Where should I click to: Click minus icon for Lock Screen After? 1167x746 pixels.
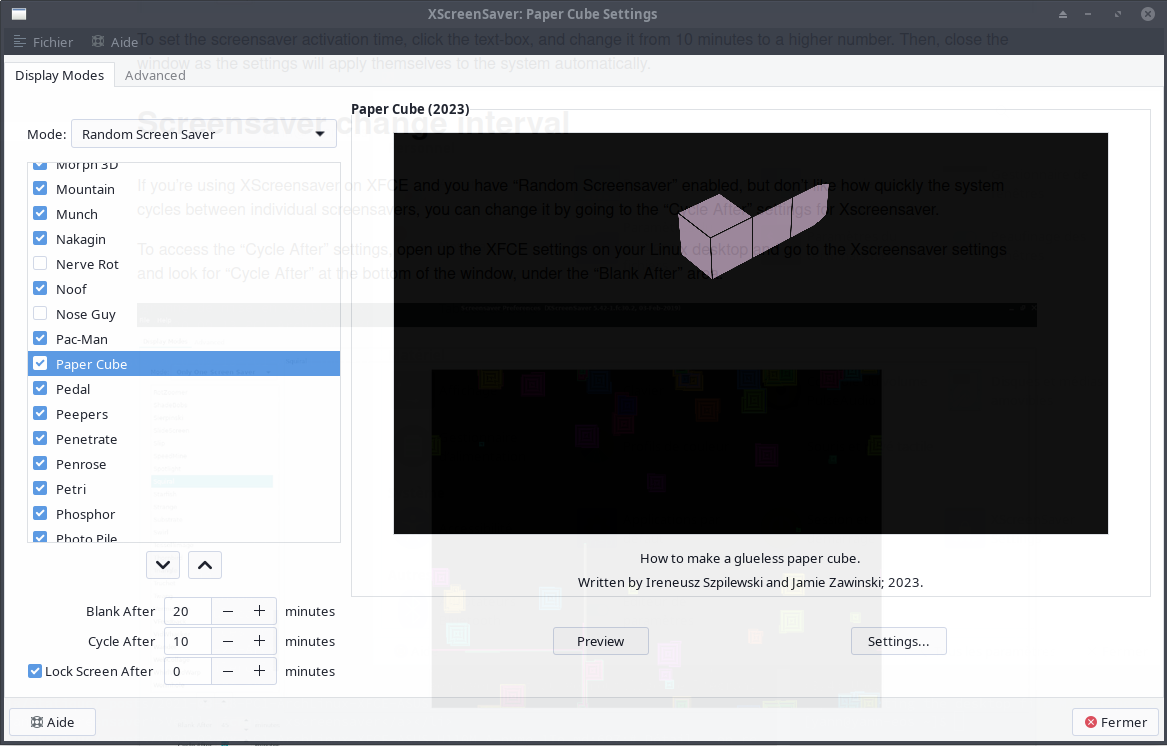coord(228,671)
